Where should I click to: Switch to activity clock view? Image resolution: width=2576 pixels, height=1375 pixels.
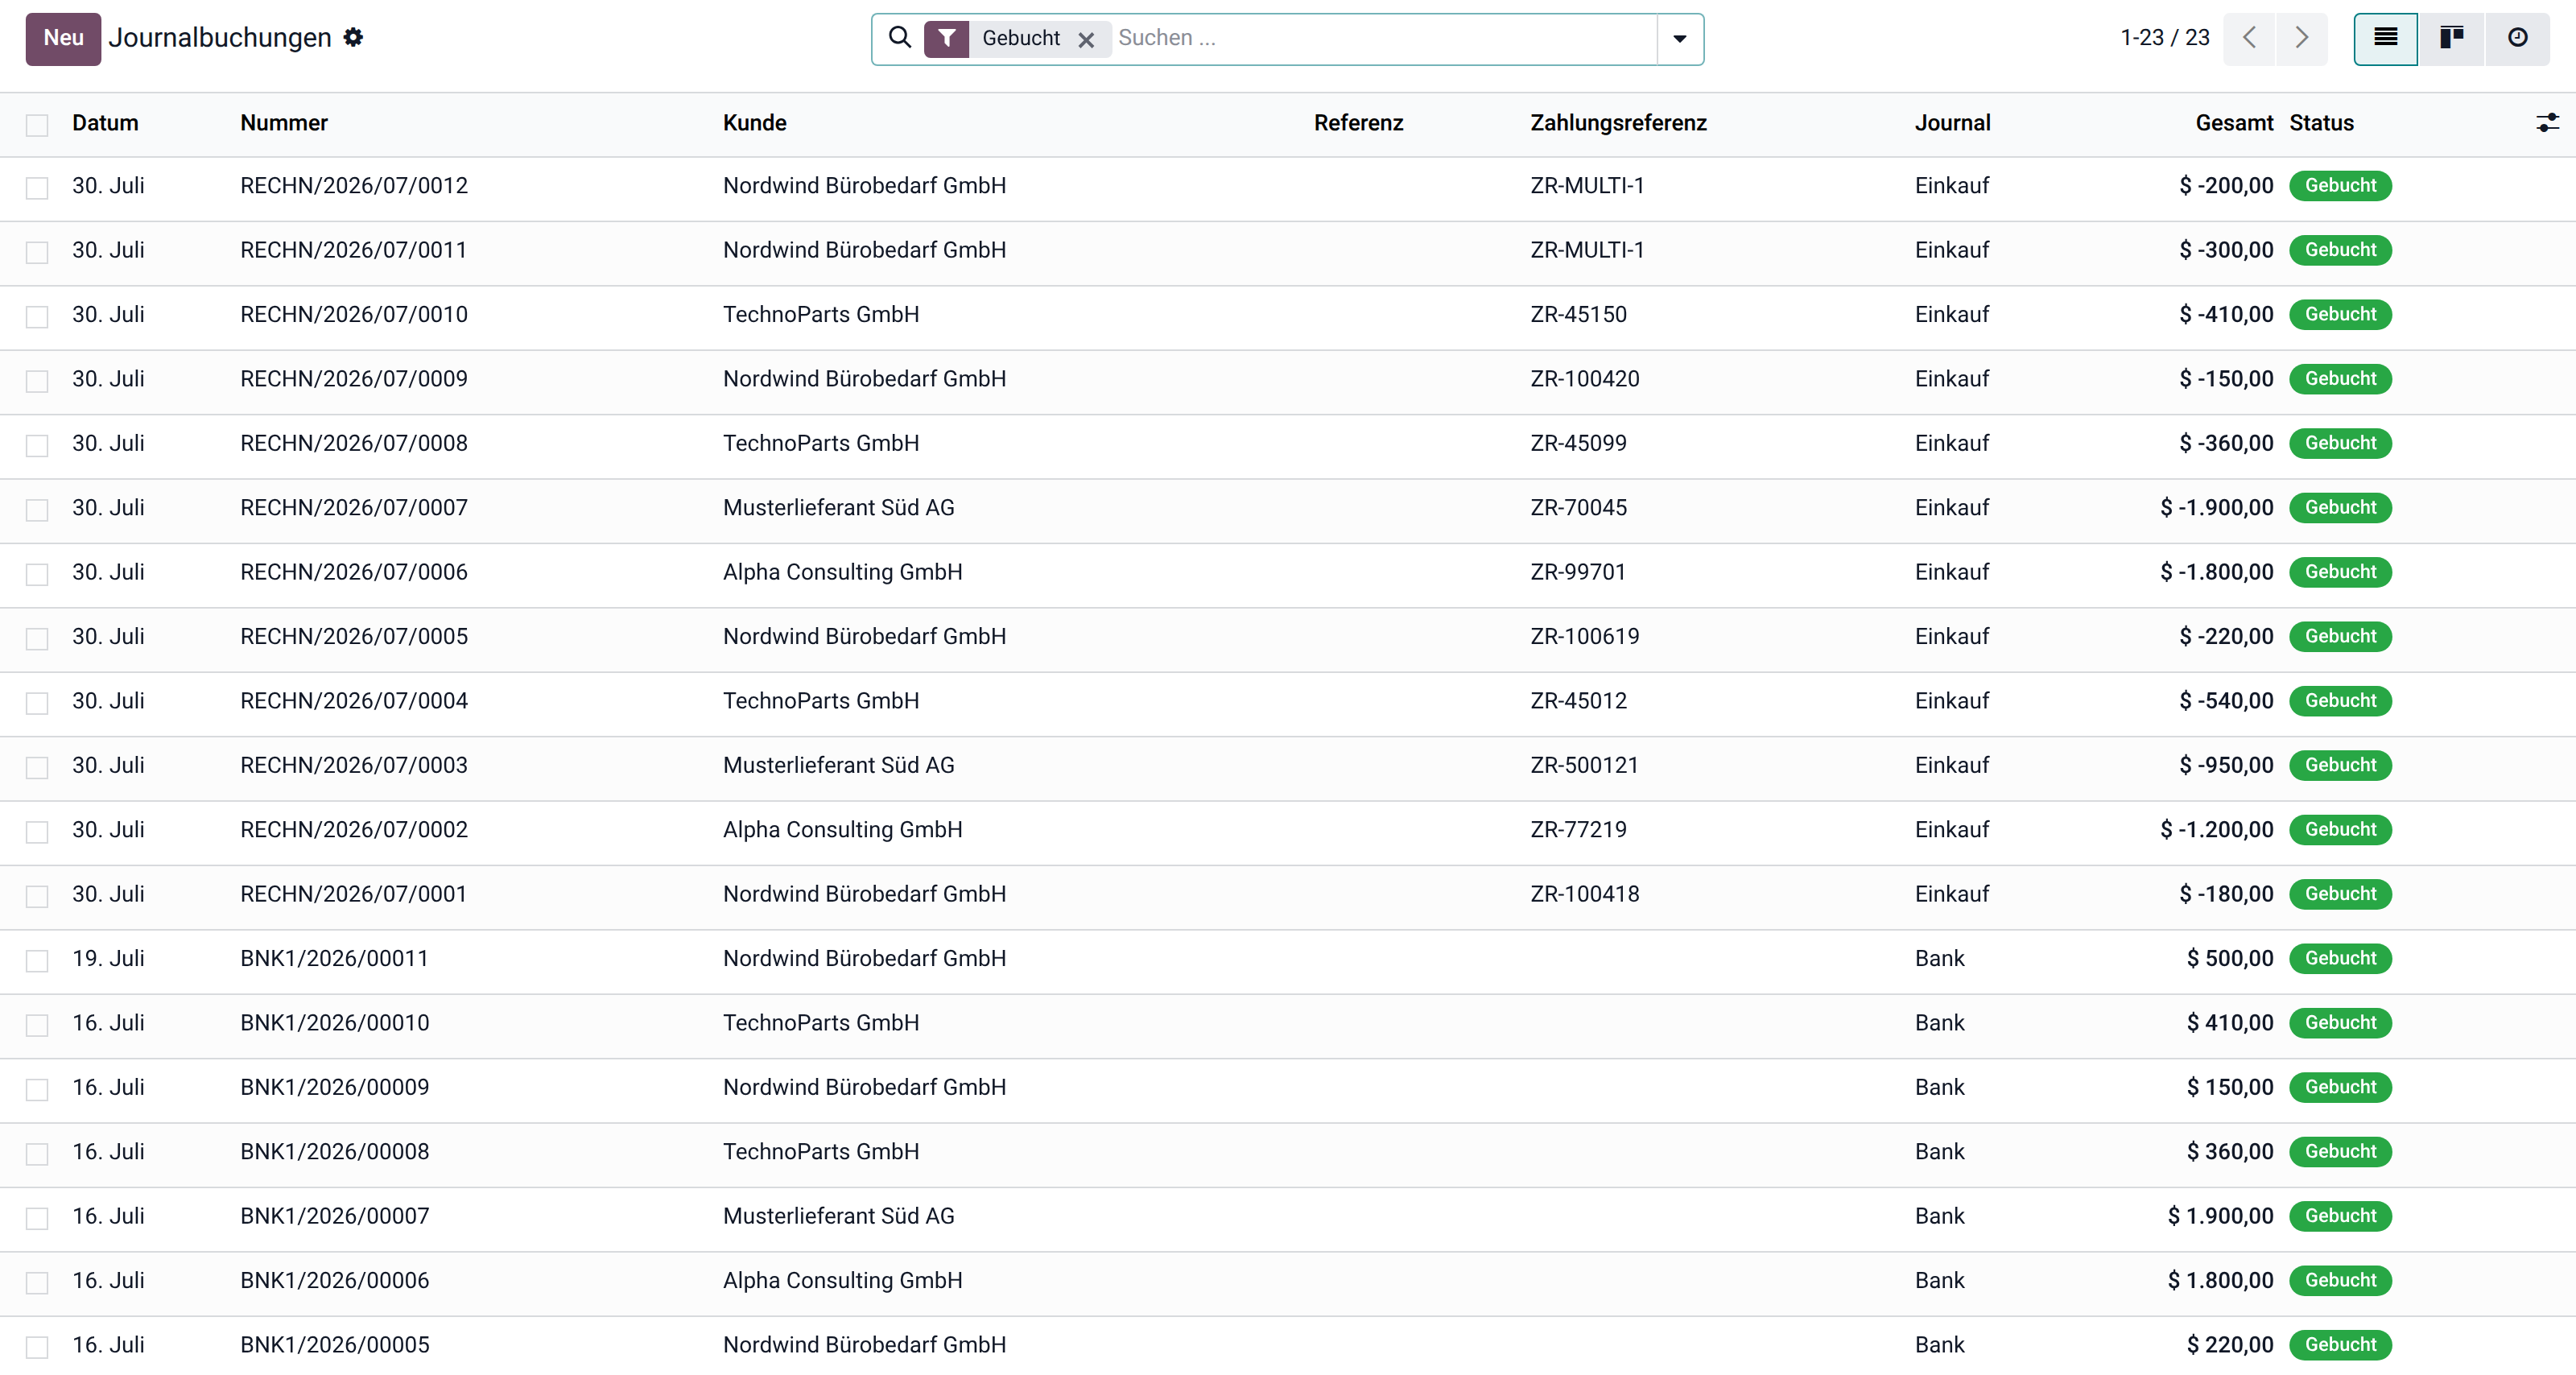pyautogui.click(x=2517, y=38)
